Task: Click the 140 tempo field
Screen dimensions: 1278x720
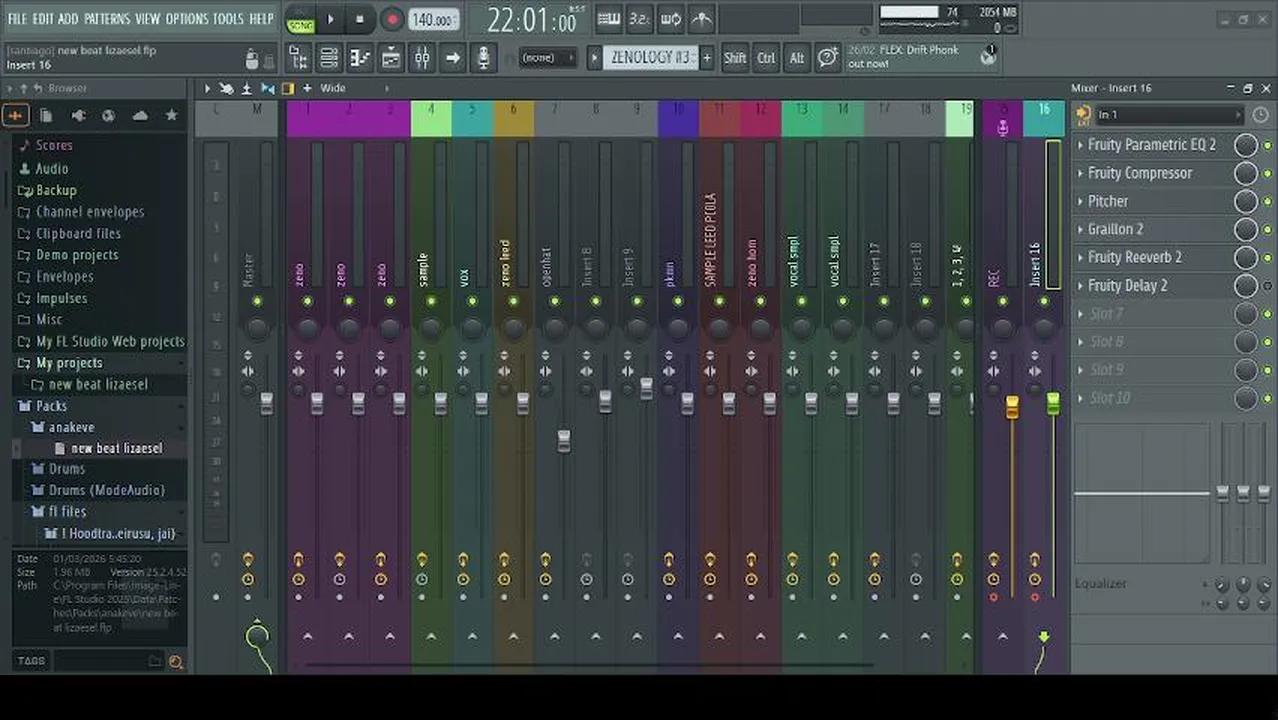Action: coord(434,19)
